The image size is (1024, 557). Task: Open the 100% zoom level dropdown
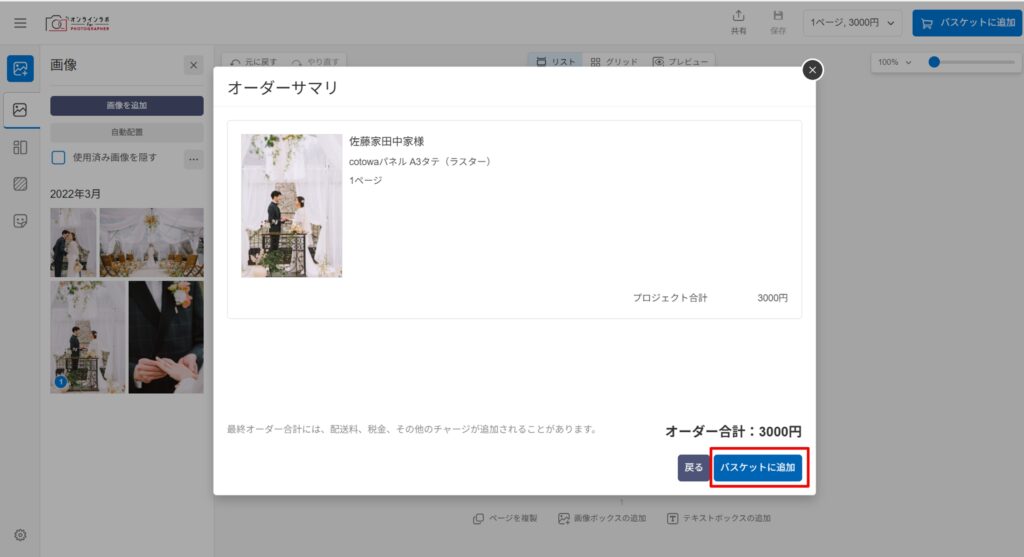click(x=895, y=62)
